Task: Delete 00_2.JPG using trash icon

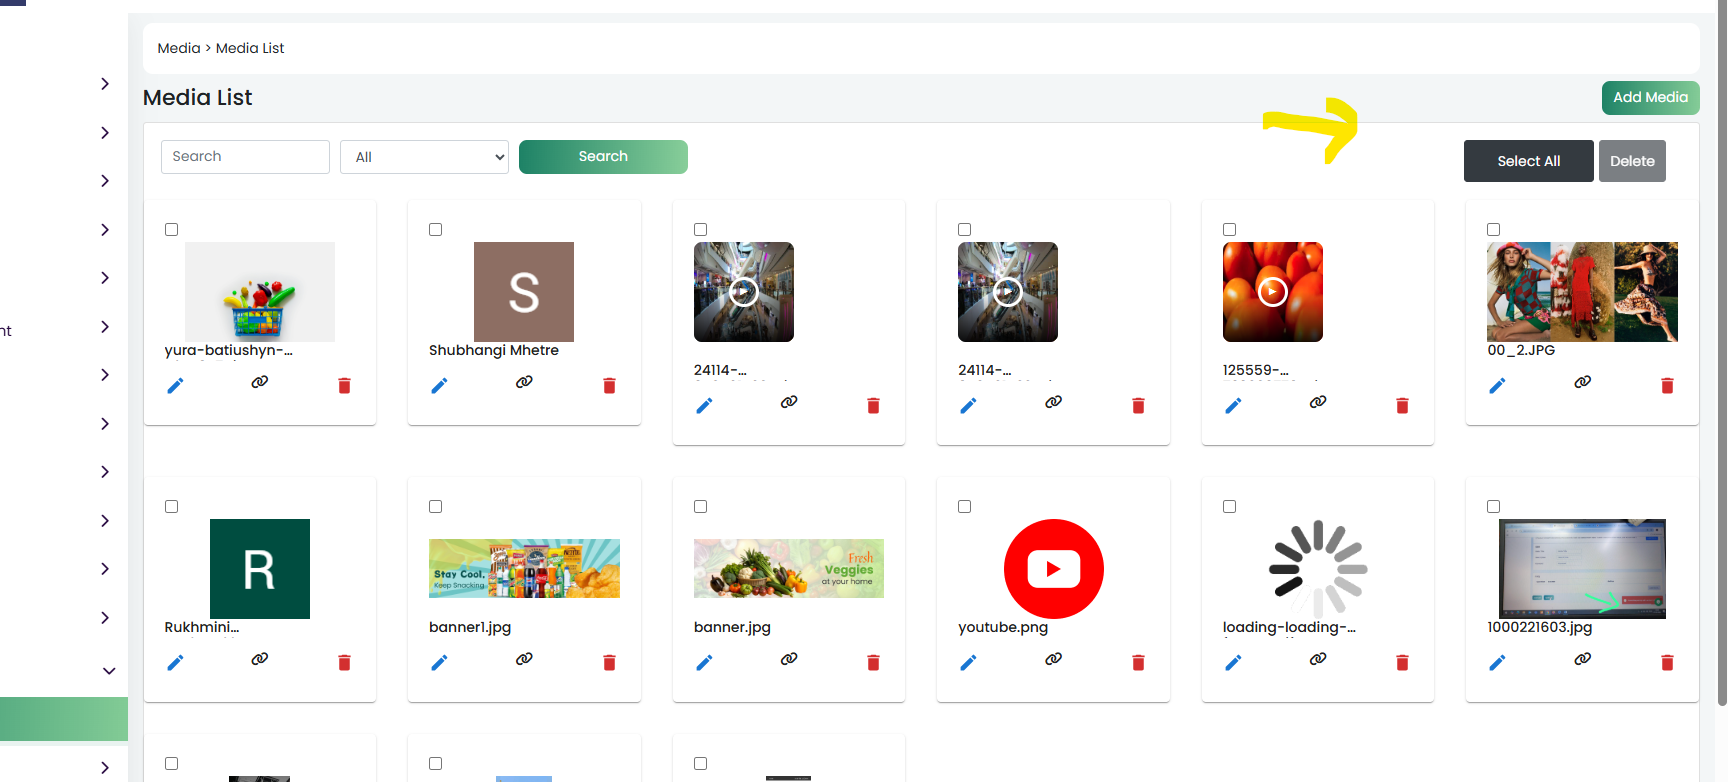Action: pyautogui.click(x=1667, y=386)
